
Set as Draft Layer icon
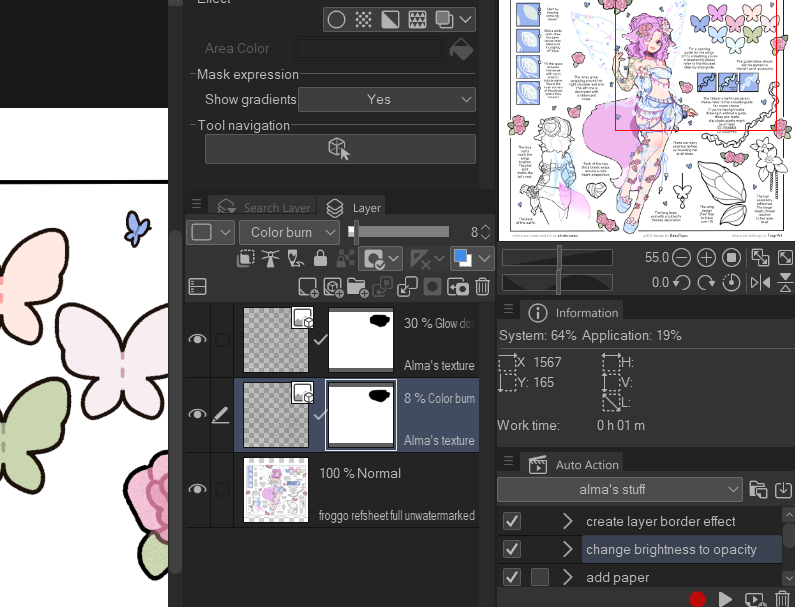point(295,259)
